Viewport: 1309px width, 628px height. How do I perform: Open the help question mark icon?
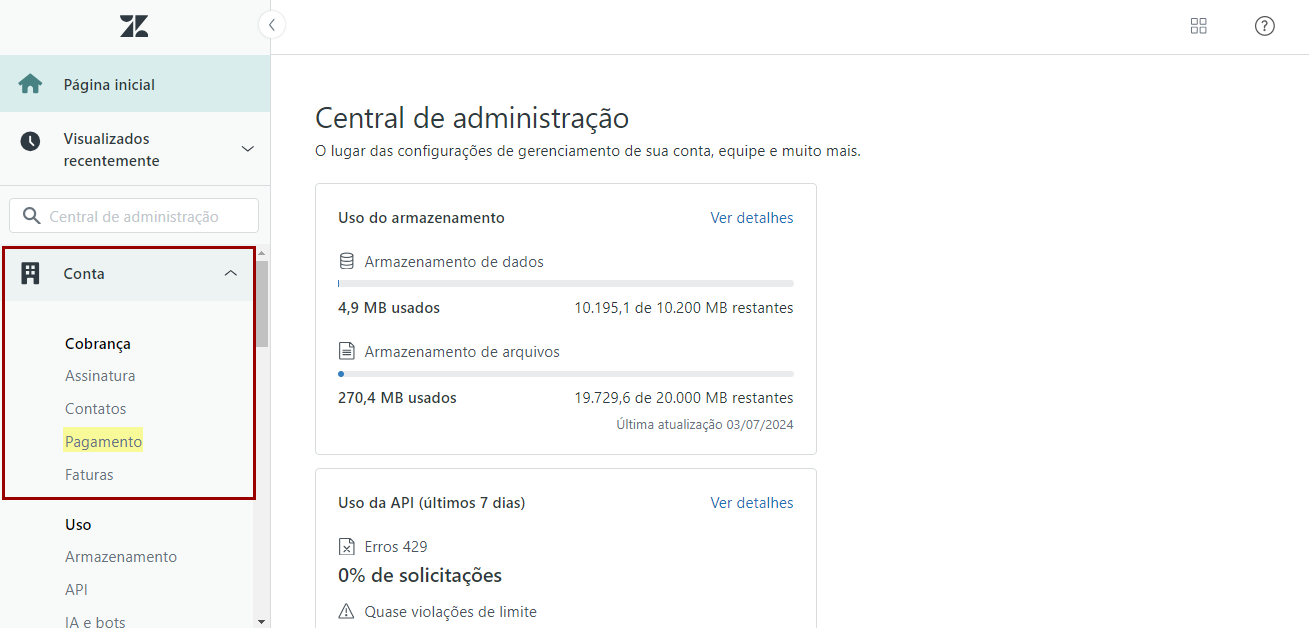tap(1264, 27)
